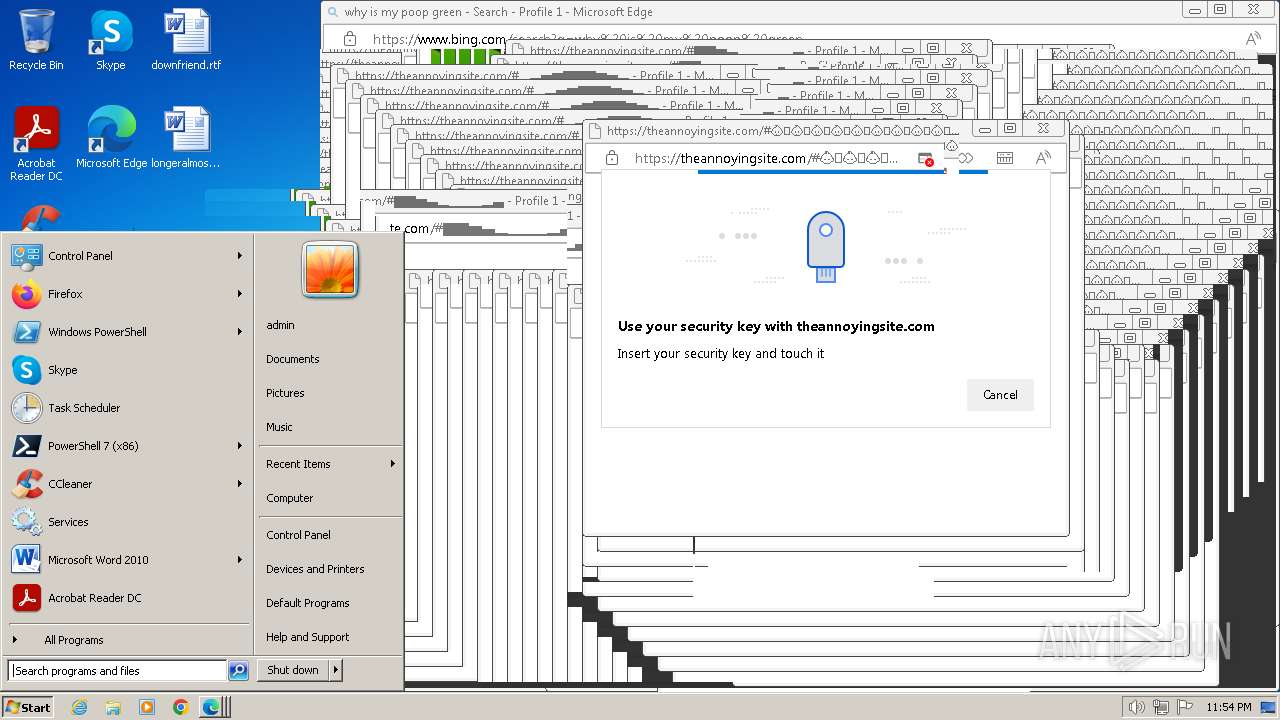
Task: Open downfriend.rtf document on desktop
Action: coord(186,40)
